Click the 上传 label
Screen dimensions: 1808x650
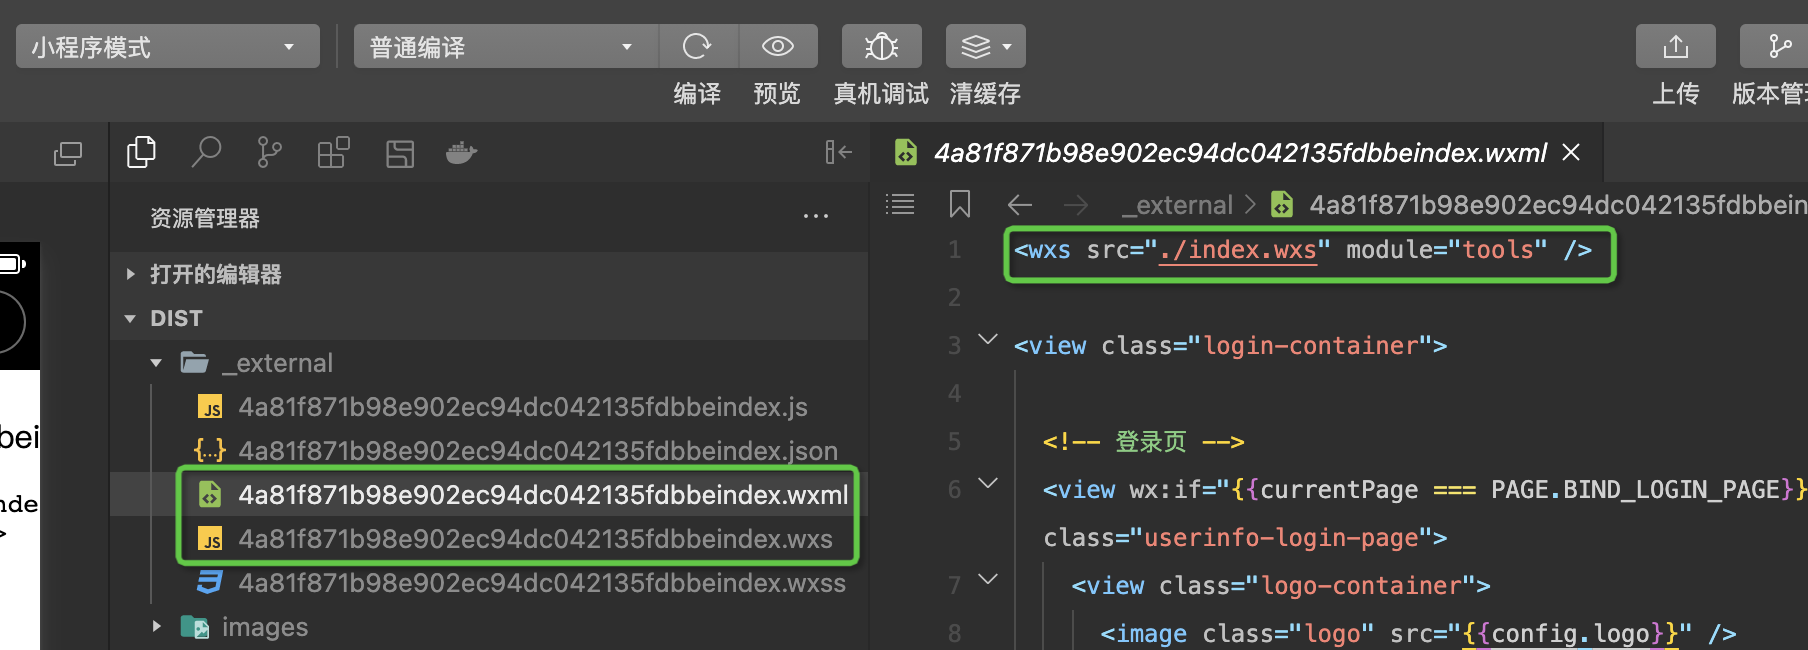pos(1675,94)
